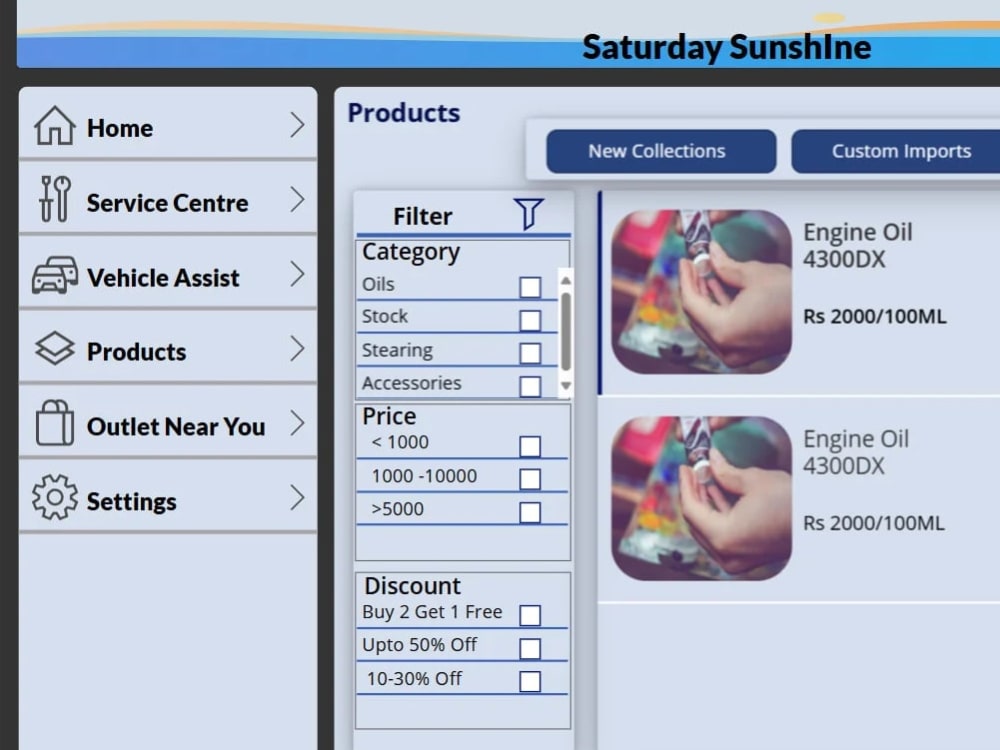Viewport: 1000px width, 750px height.
Task: Click the Filter funnel icon
Action: [x=528, y=214]
